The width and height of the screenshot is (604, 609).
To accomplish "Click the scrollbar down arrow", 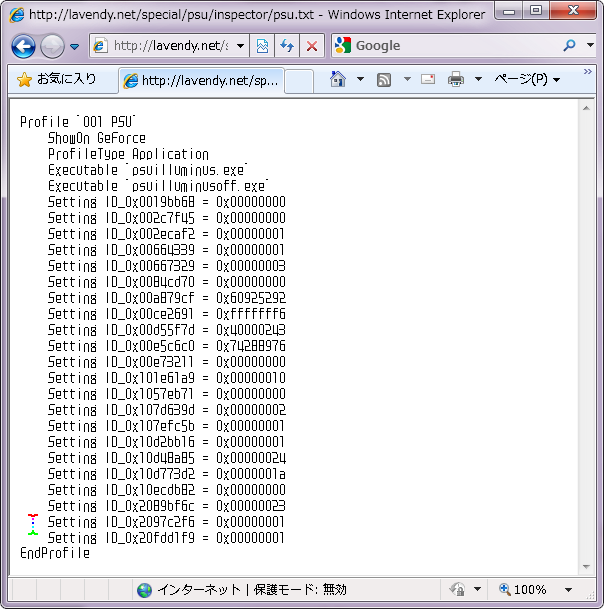I will pos(587,567).
